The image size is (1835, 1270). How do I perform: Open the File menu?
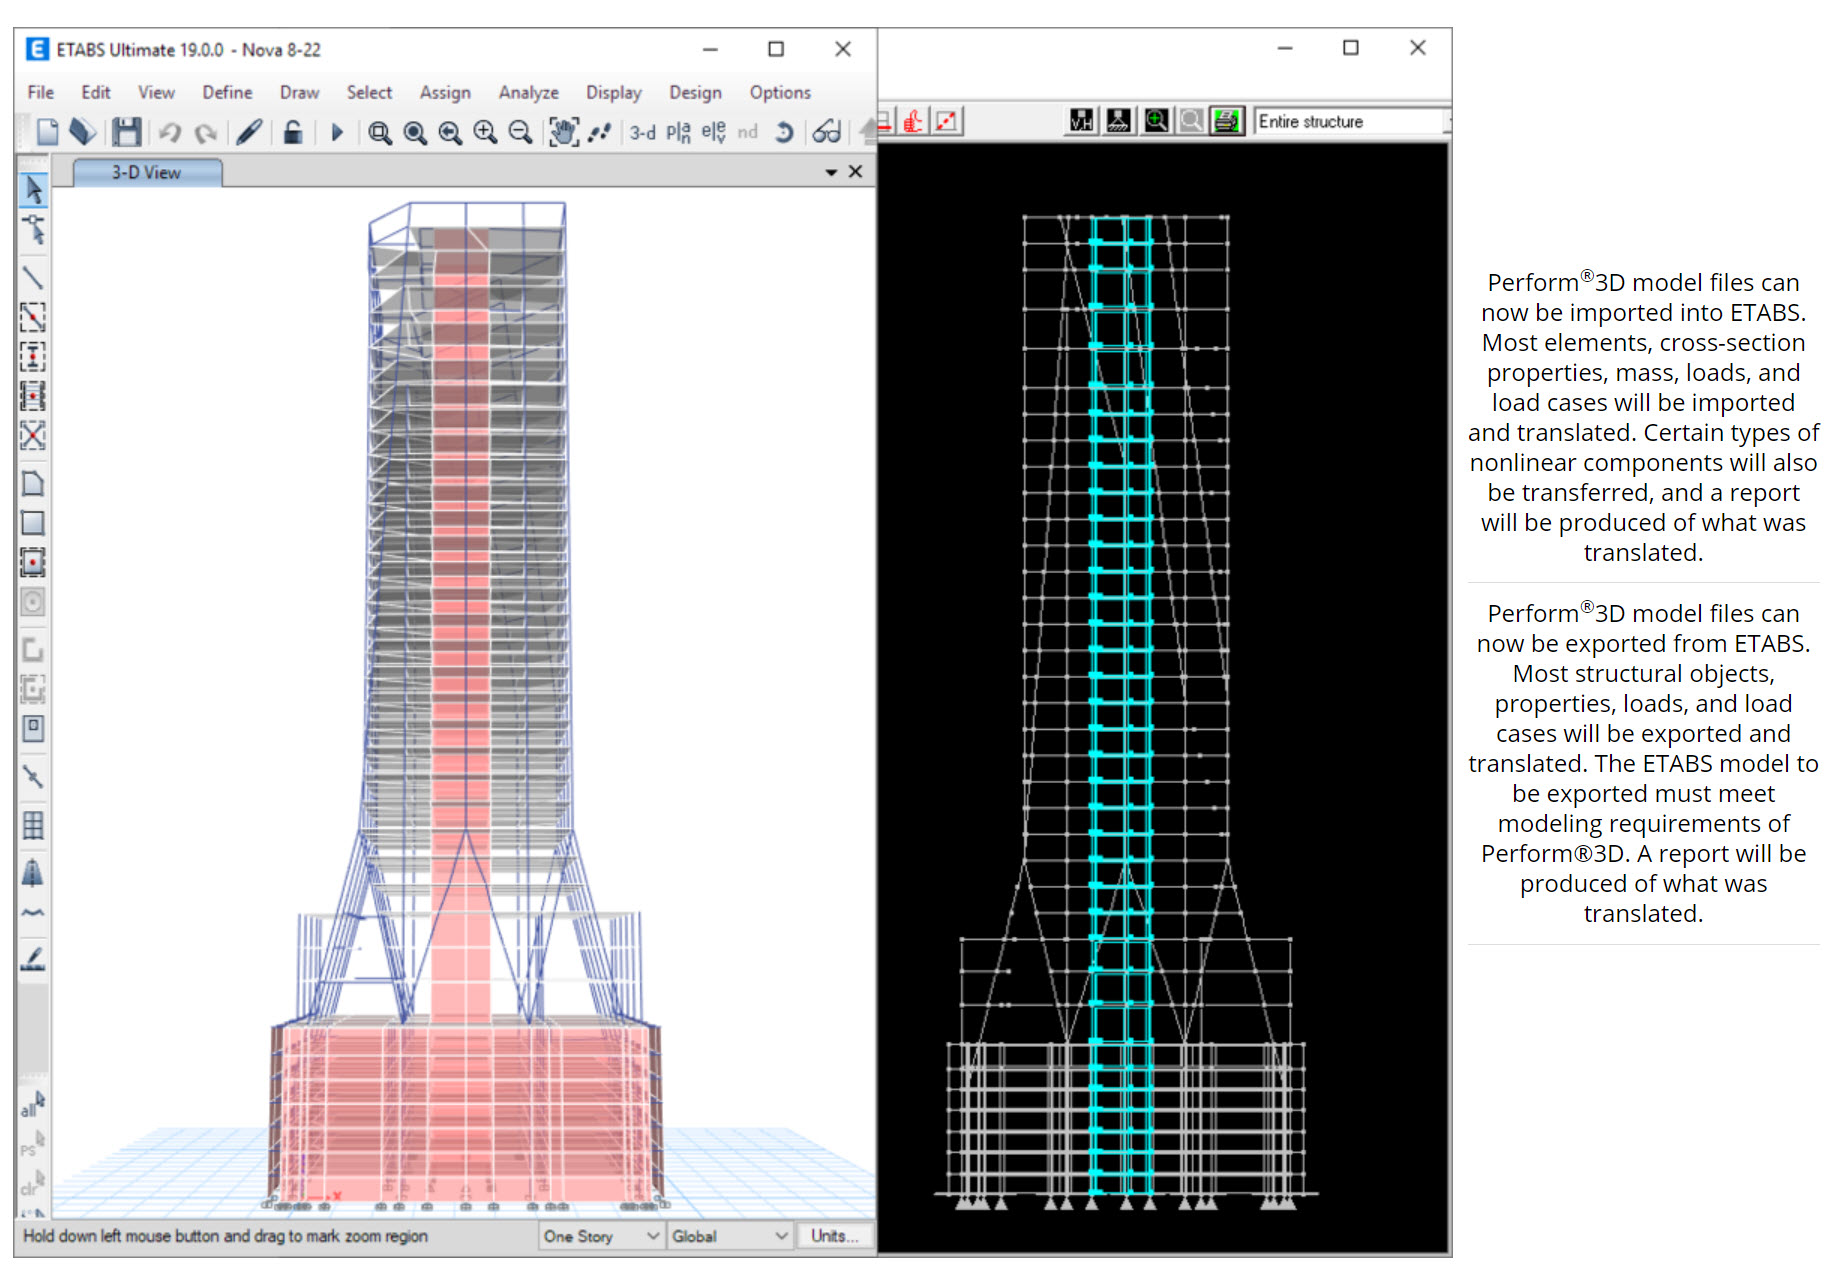[x=41, y=92]
